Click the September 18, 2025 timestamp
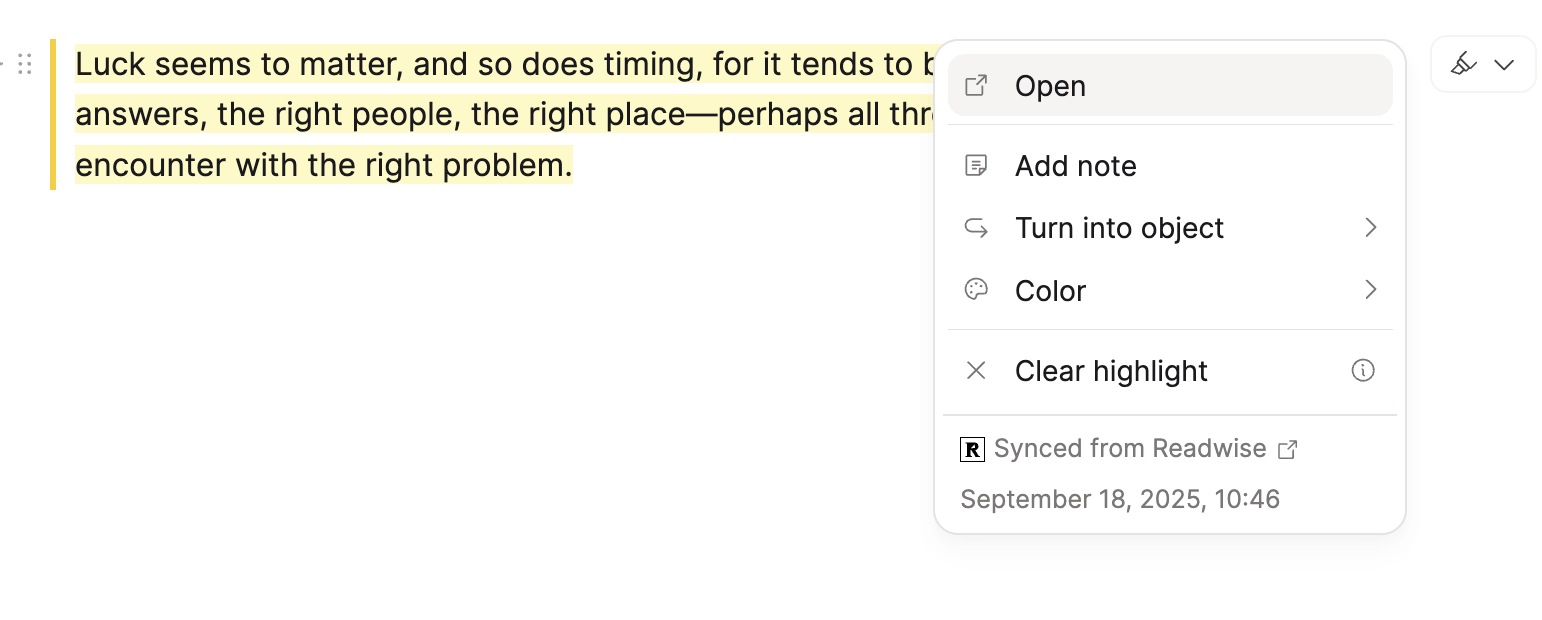Viewport: 1542px width, 620px height. tap(1119, 498)
